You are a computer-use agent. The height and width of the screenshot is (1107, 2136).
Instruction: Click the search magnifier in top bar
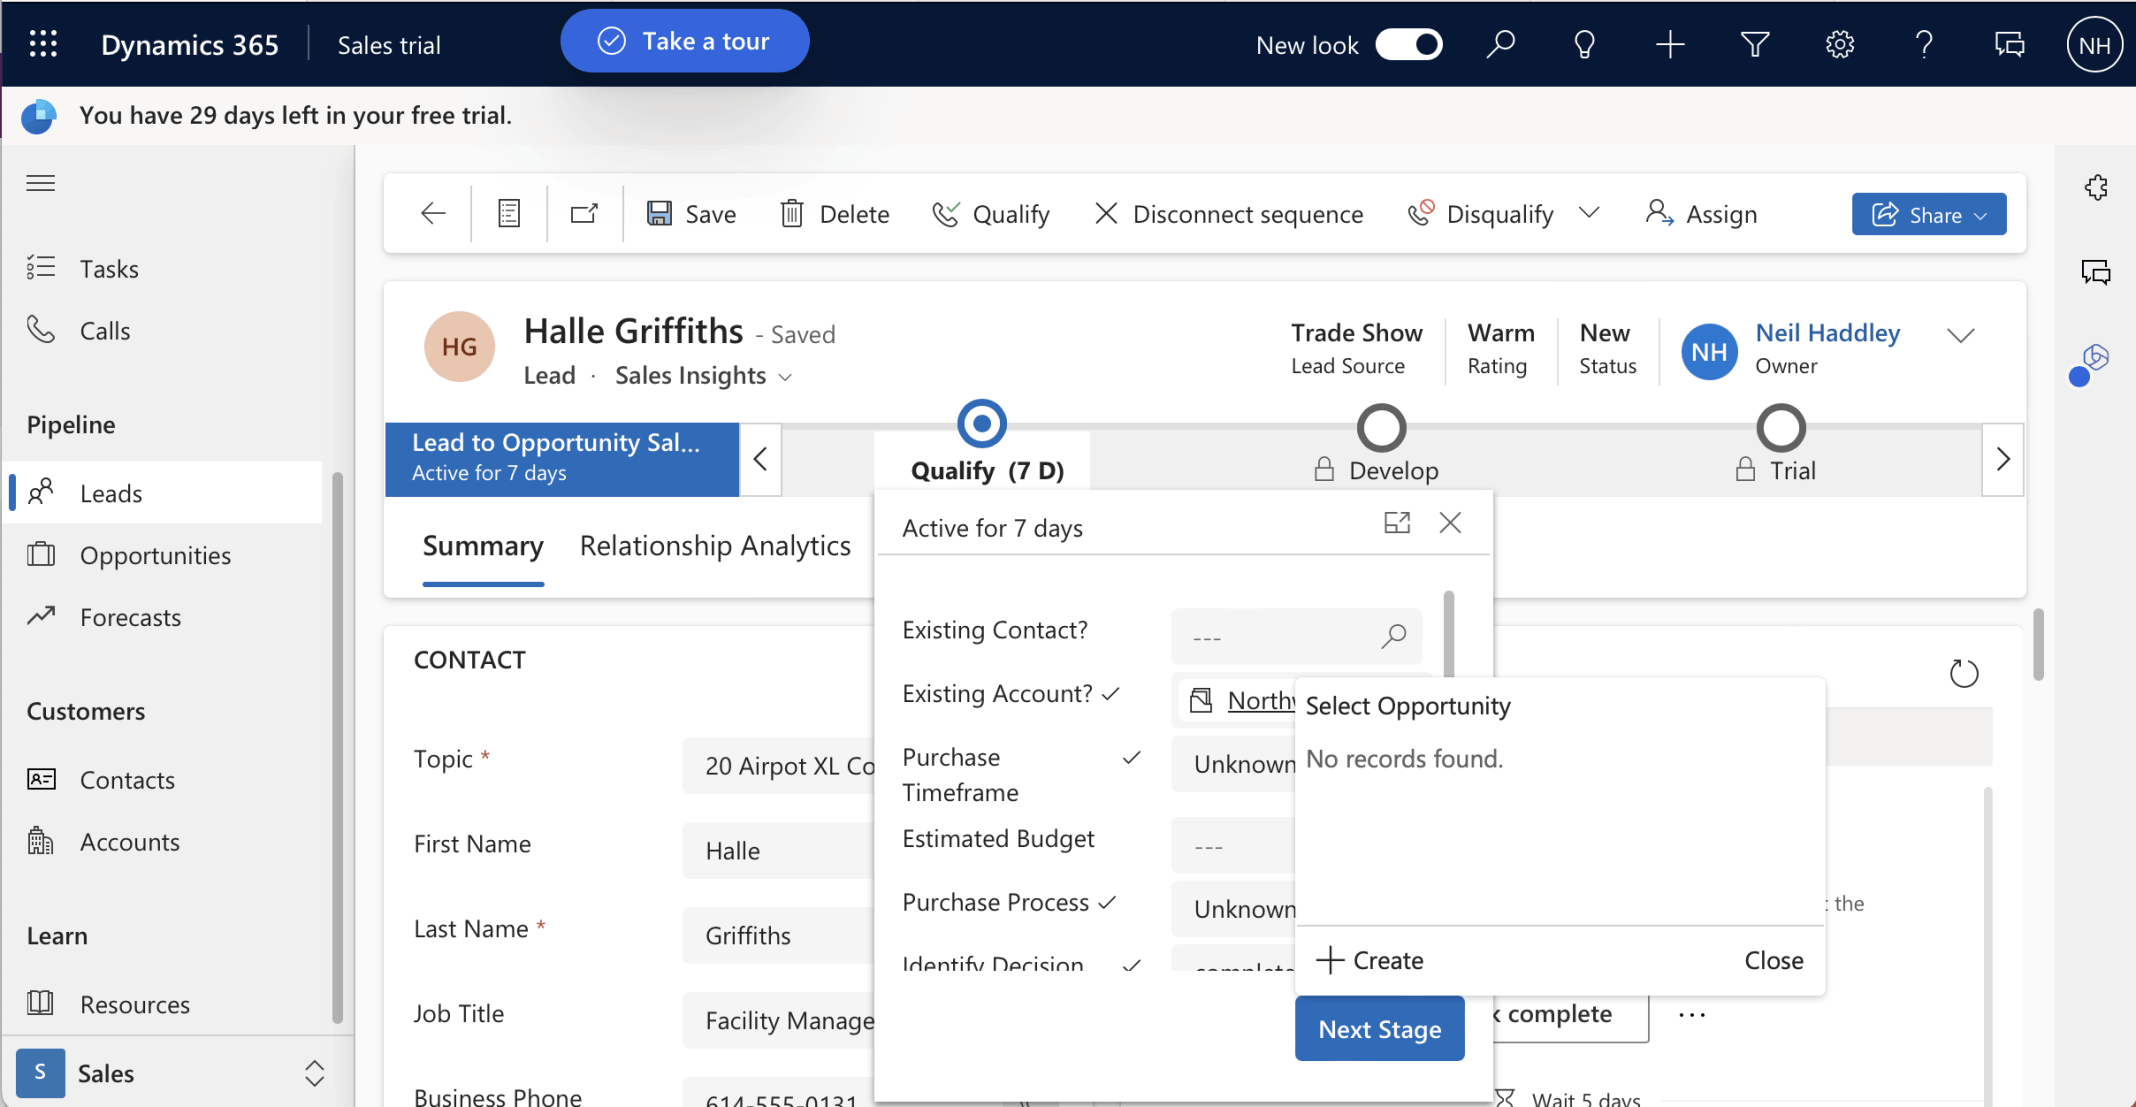[1500, 44]
